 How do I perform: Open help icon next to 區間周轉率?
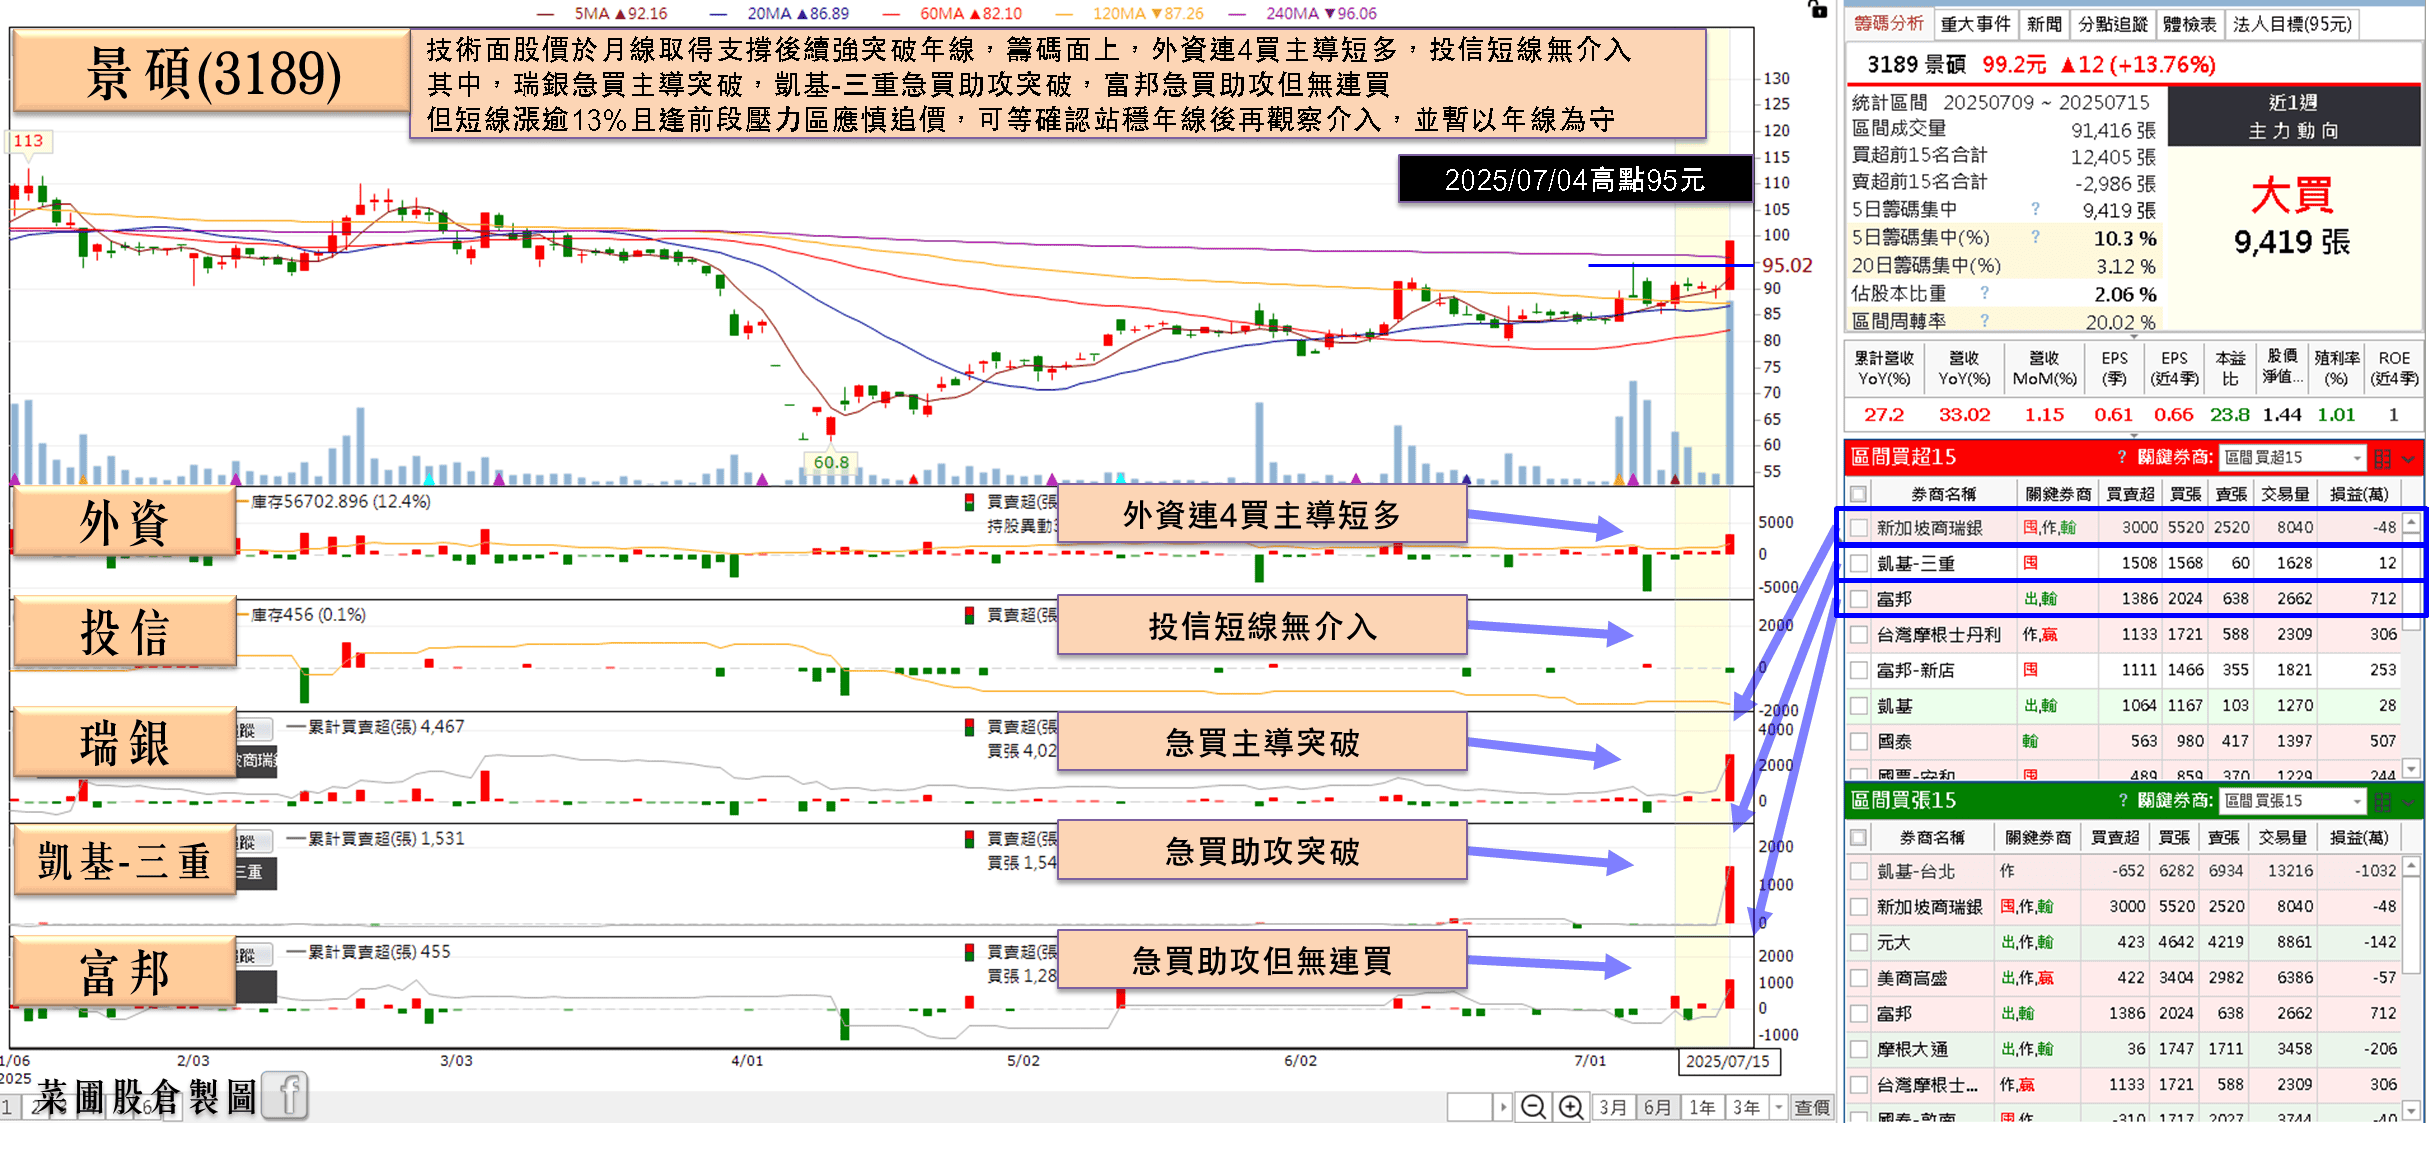pyautogui.click(x=1985, y=321)
